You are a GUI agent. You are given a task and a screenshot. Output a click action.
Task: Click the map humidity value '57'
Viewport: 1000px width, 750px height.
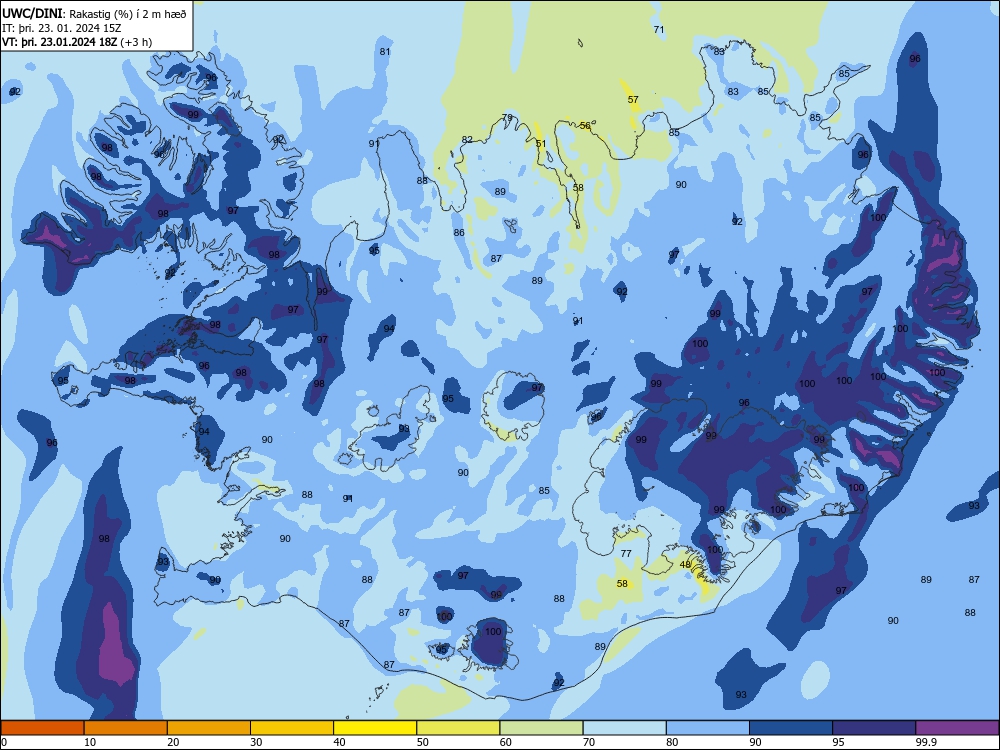tap(633, 99)
